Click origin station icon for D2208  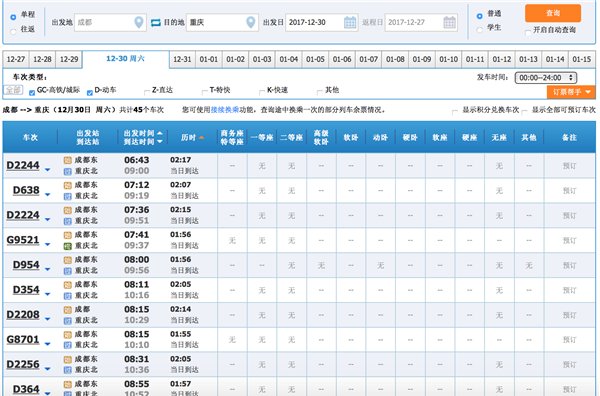coord(68,310)
